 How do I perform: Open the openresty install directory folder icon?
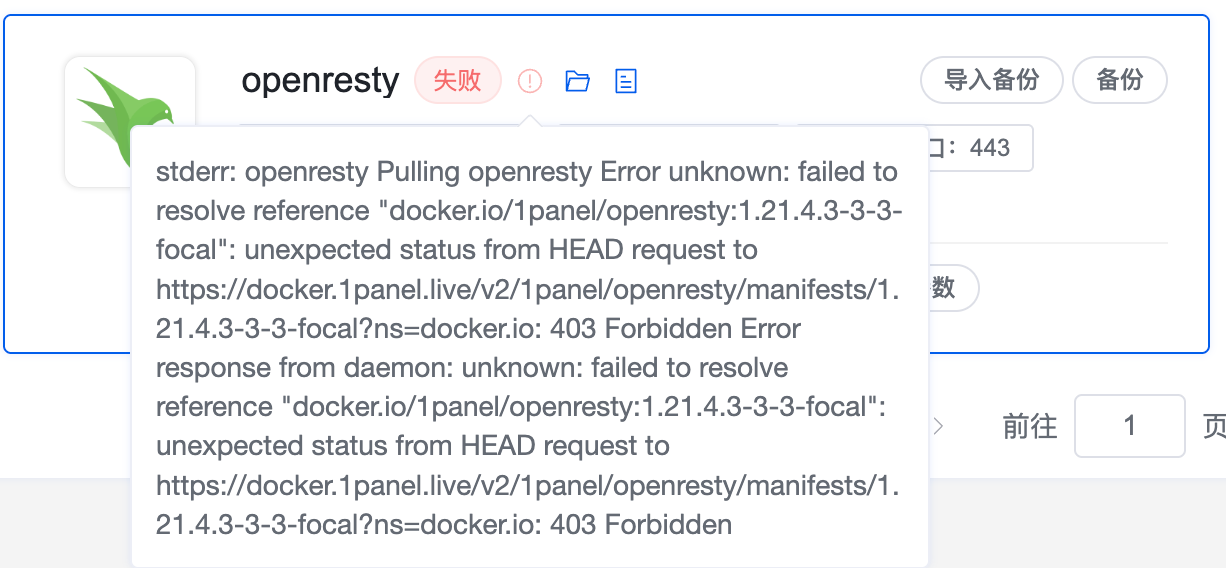(x=577, y=81)
